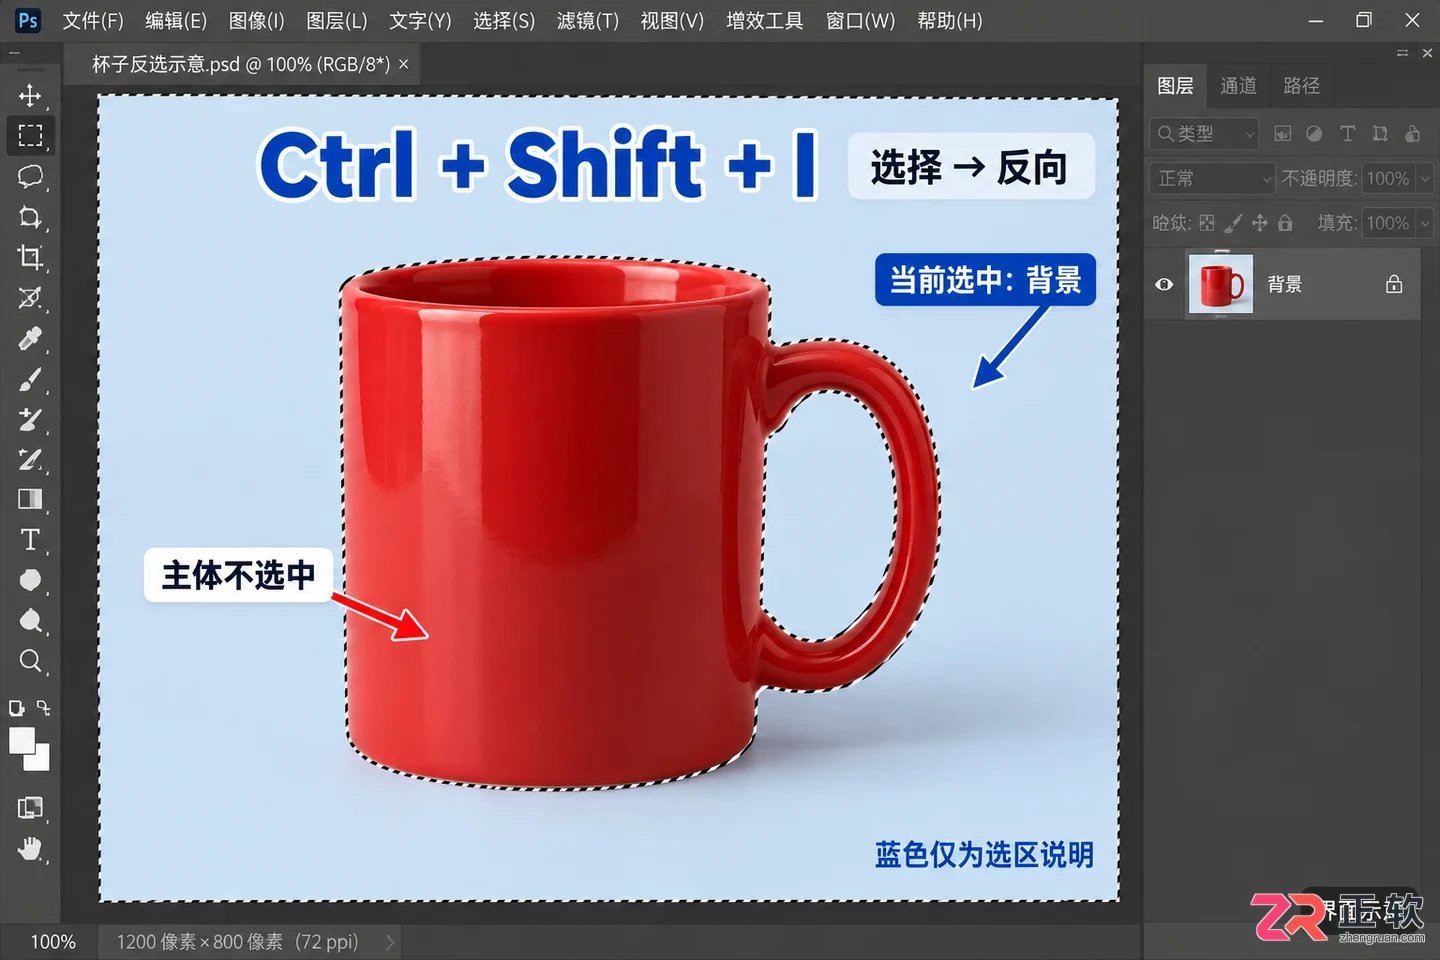
Task: Toggle the smart object filter icon
Action: pos(1412,134)
